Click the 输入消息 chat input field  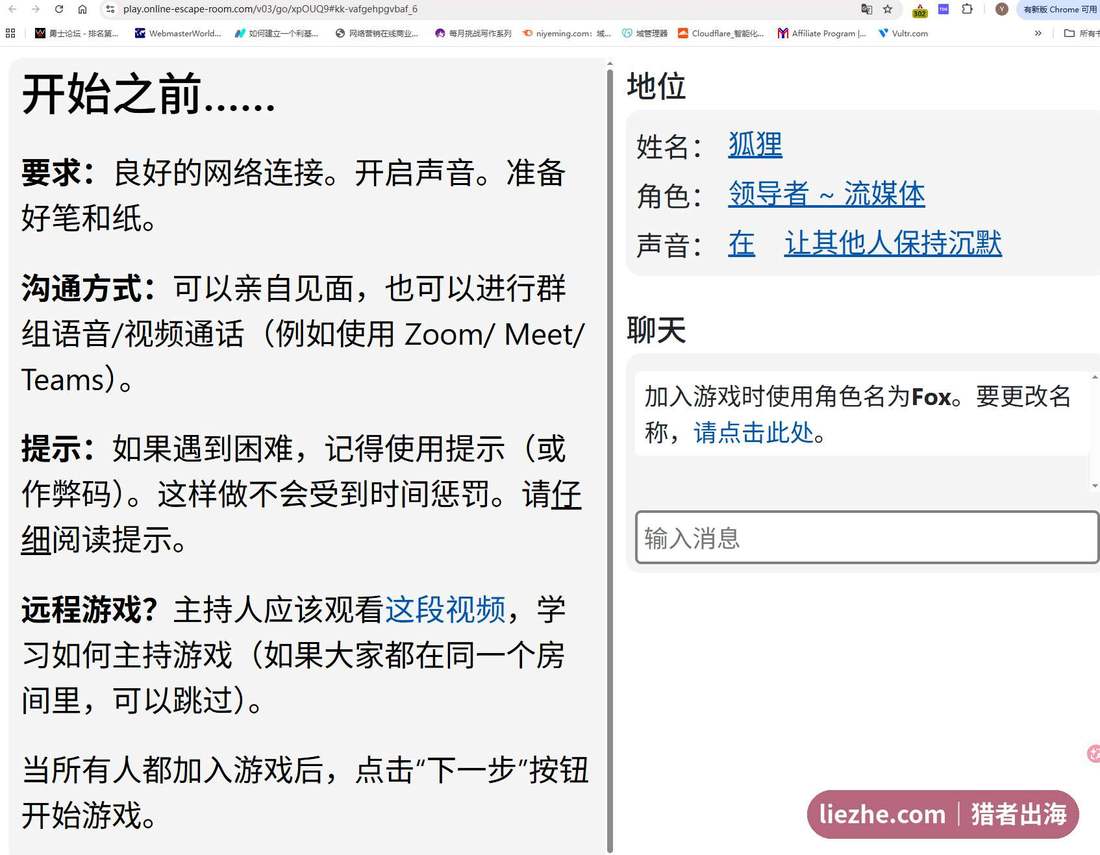pos(867,537)
